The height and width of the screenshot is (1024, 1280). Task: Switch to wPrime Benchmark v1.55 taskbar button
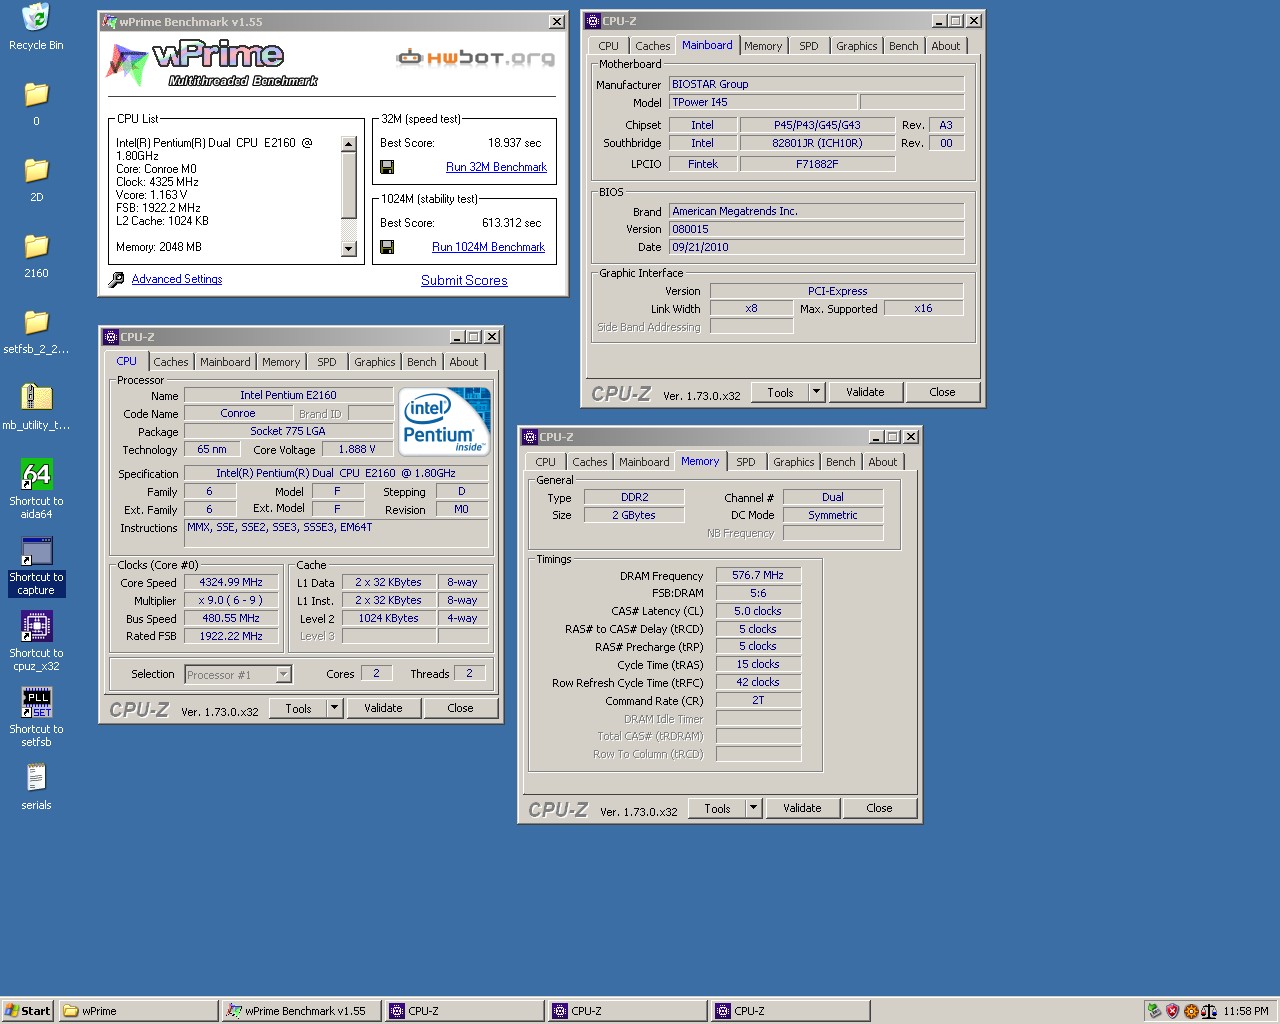(302, 1011)
